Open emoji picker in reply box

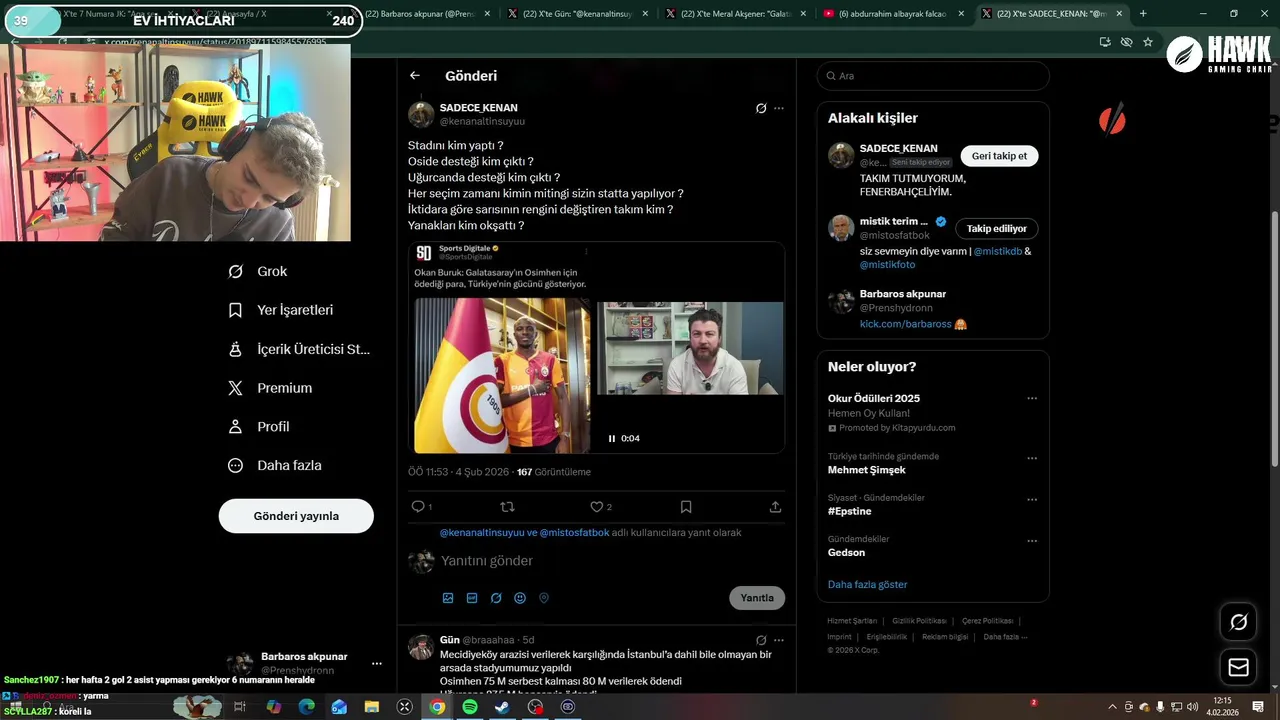point(520,598)
